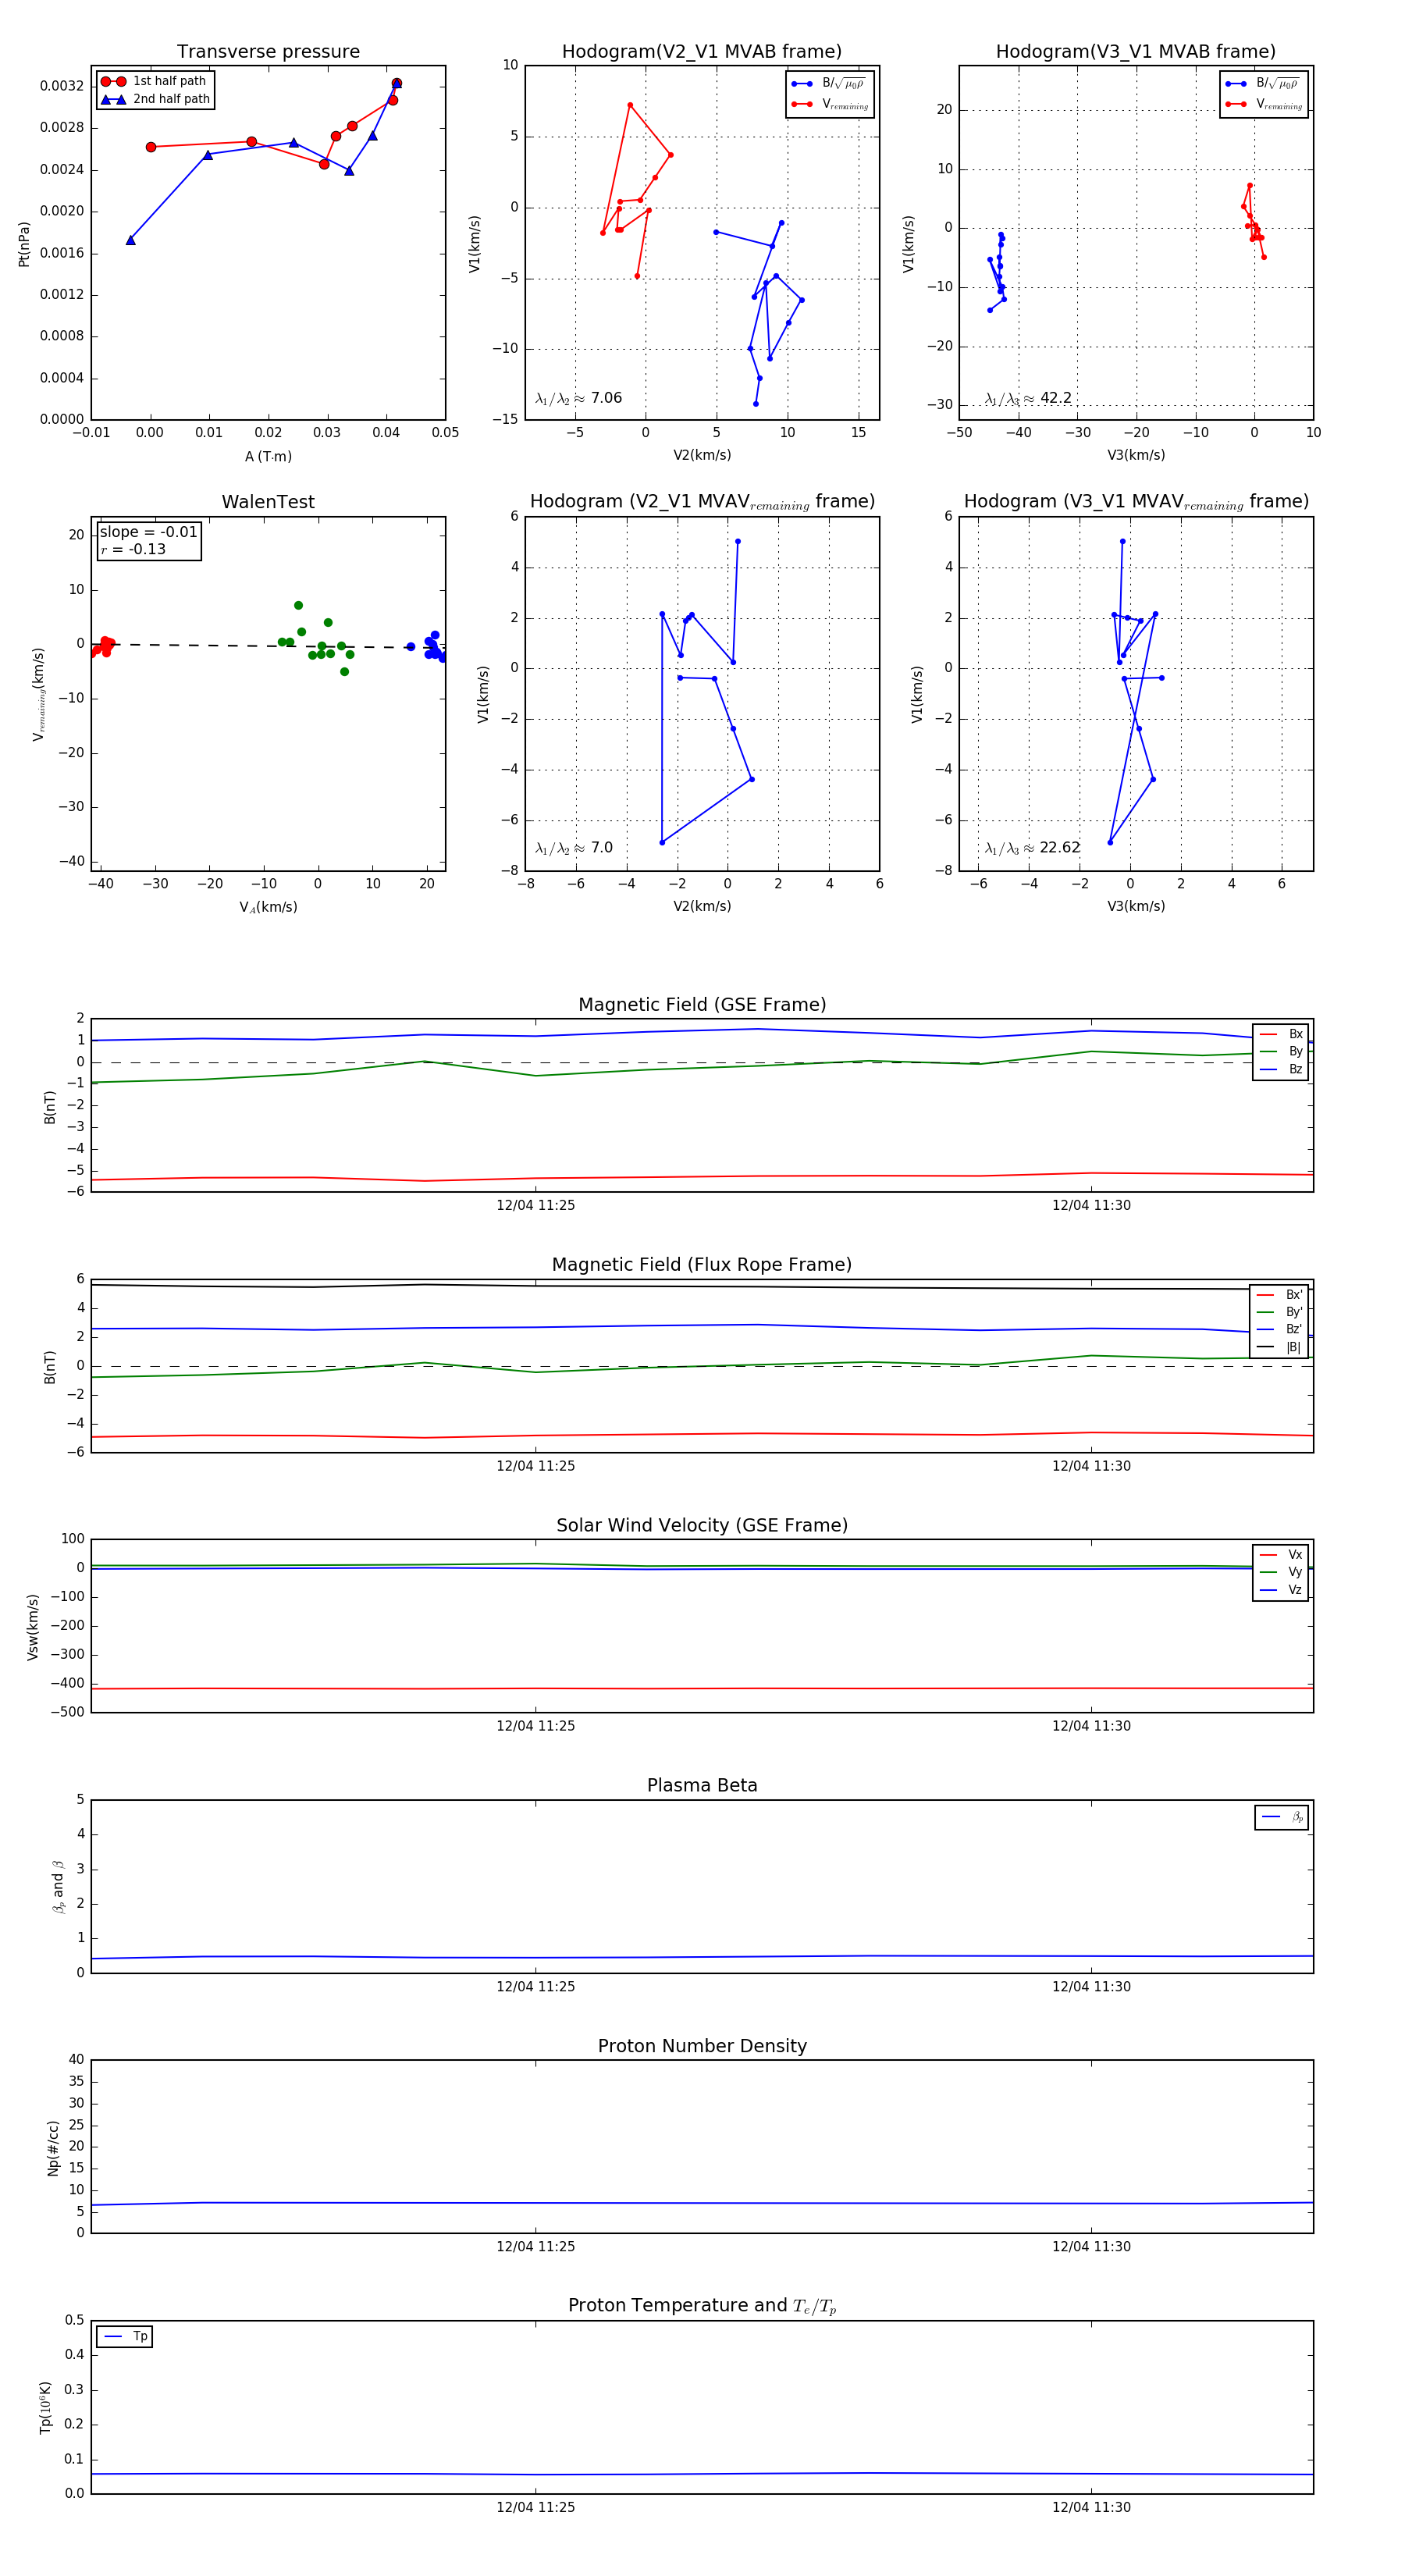Click the first blue triangle in Transverse pressure

click(131, 240)
